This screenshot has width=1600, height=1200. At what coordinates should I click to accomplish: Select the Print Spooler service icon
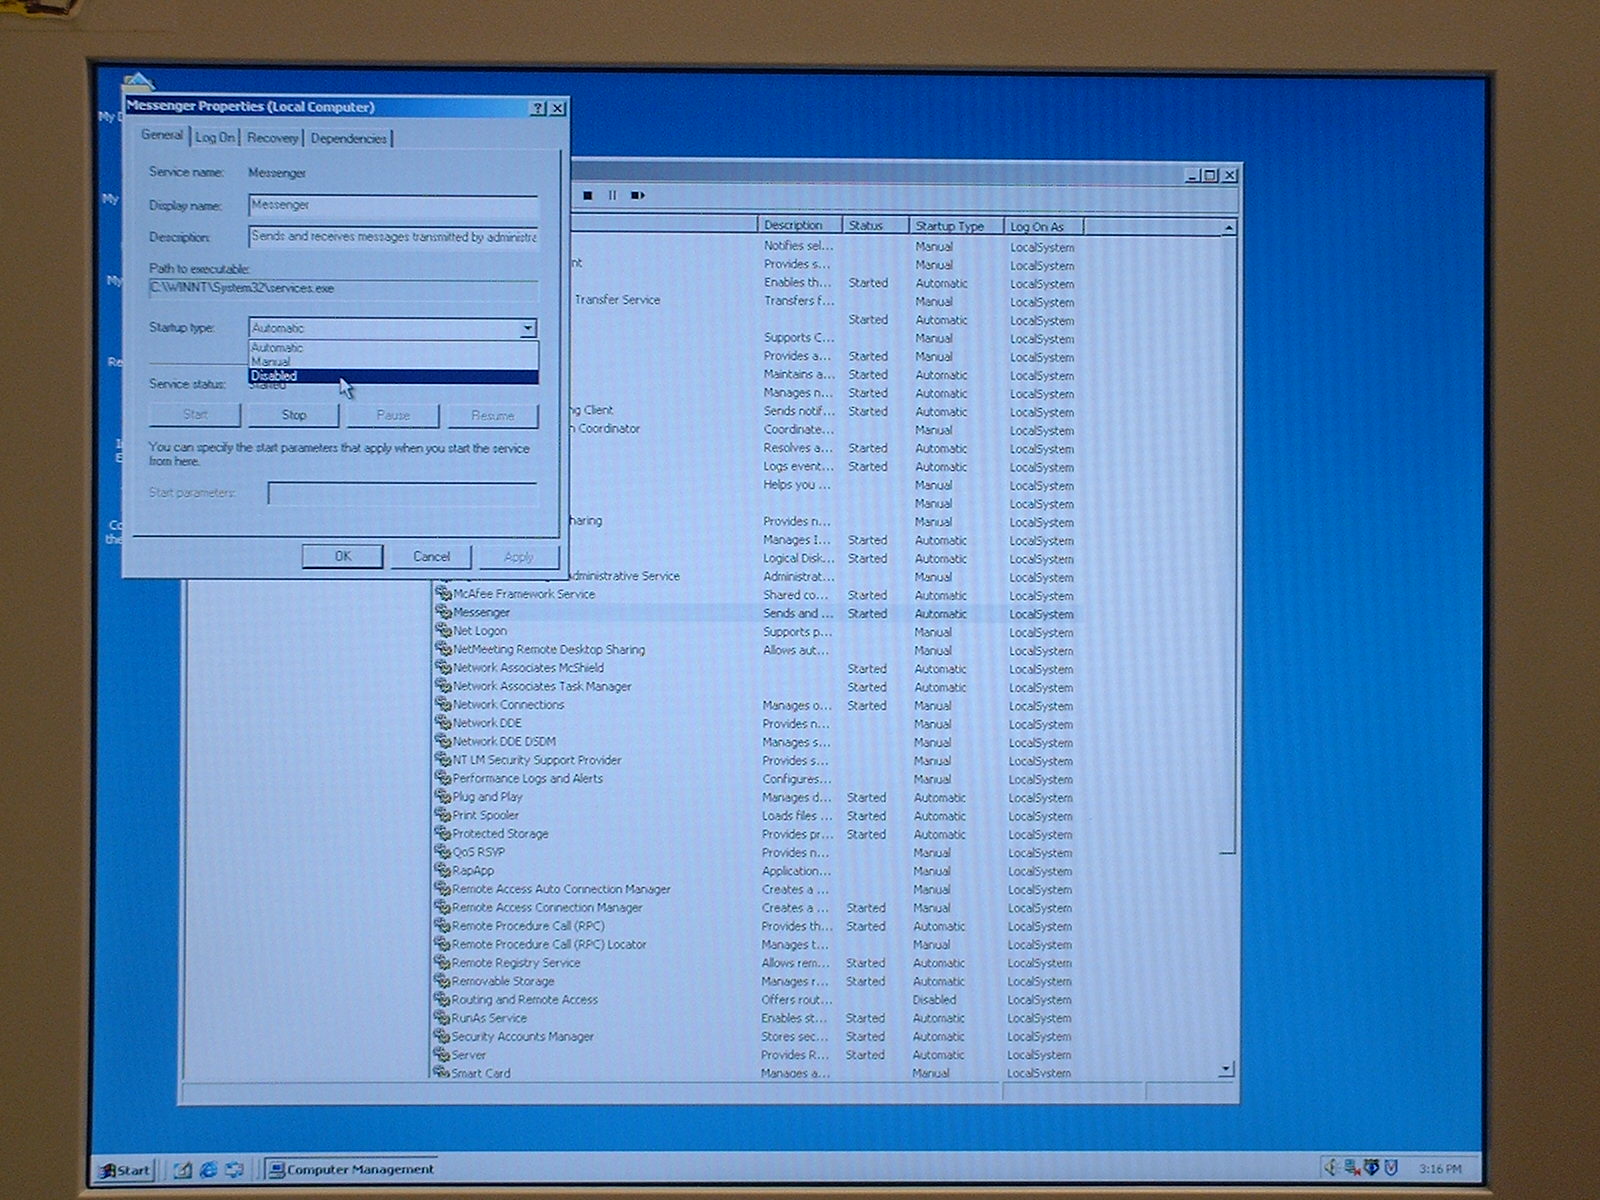(443, 816)
